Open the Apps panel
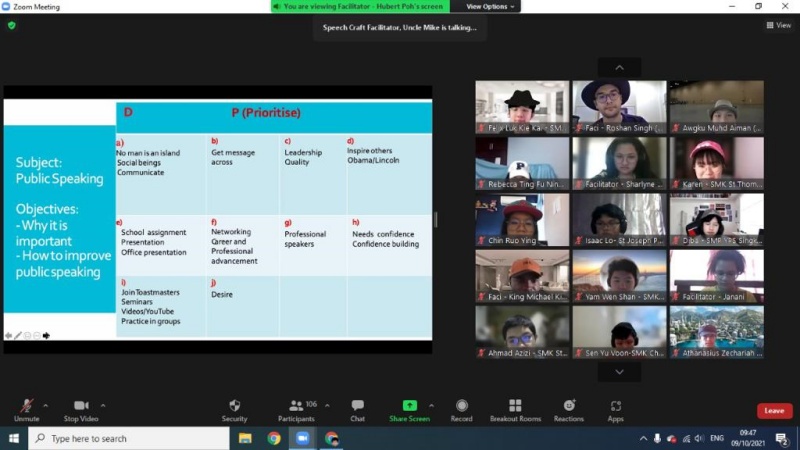Image resolution: width=800 pixels, height=450 pixels. click(x=615, y=410)
